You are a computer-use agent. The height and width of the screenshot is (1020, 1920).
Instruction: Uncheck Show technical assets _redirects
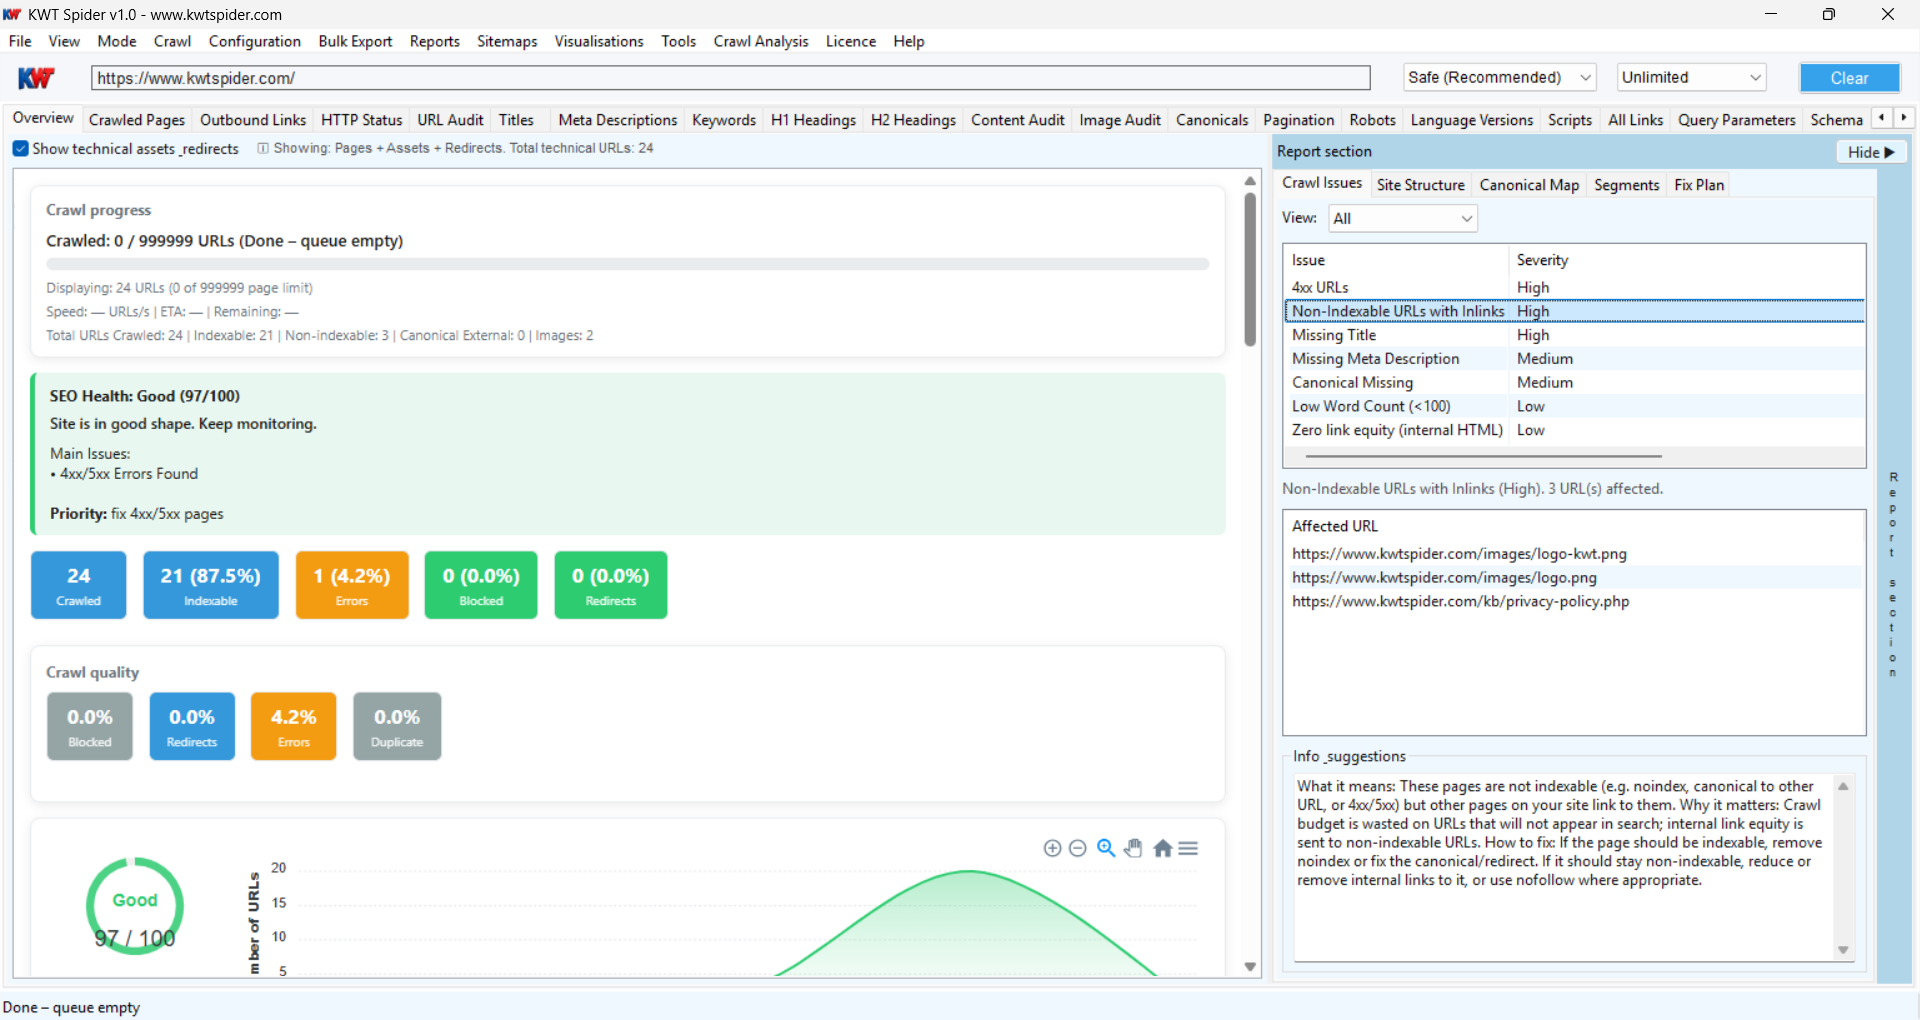(20, 148)
